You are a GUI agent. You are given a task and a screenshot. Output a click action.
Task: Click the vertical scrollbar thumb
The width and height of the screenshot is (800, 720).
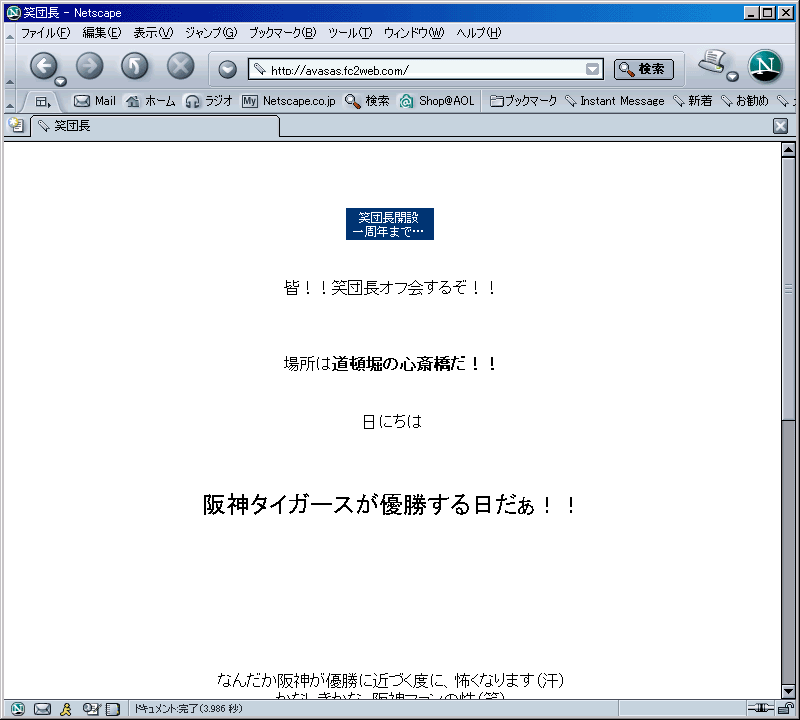tap(788, 289)
